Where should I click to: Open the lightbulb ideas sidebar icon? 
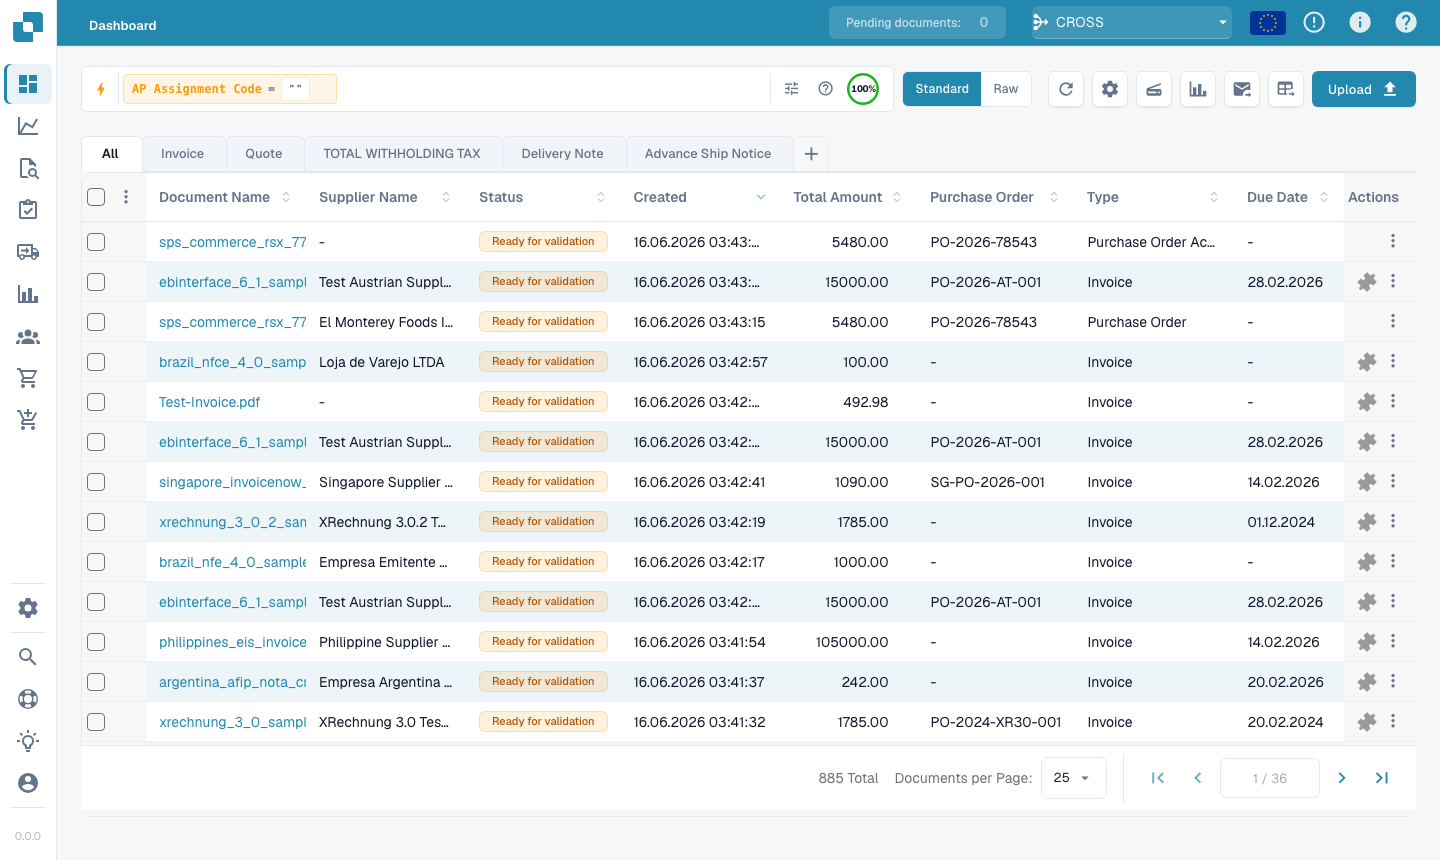[x=28, y=741]
